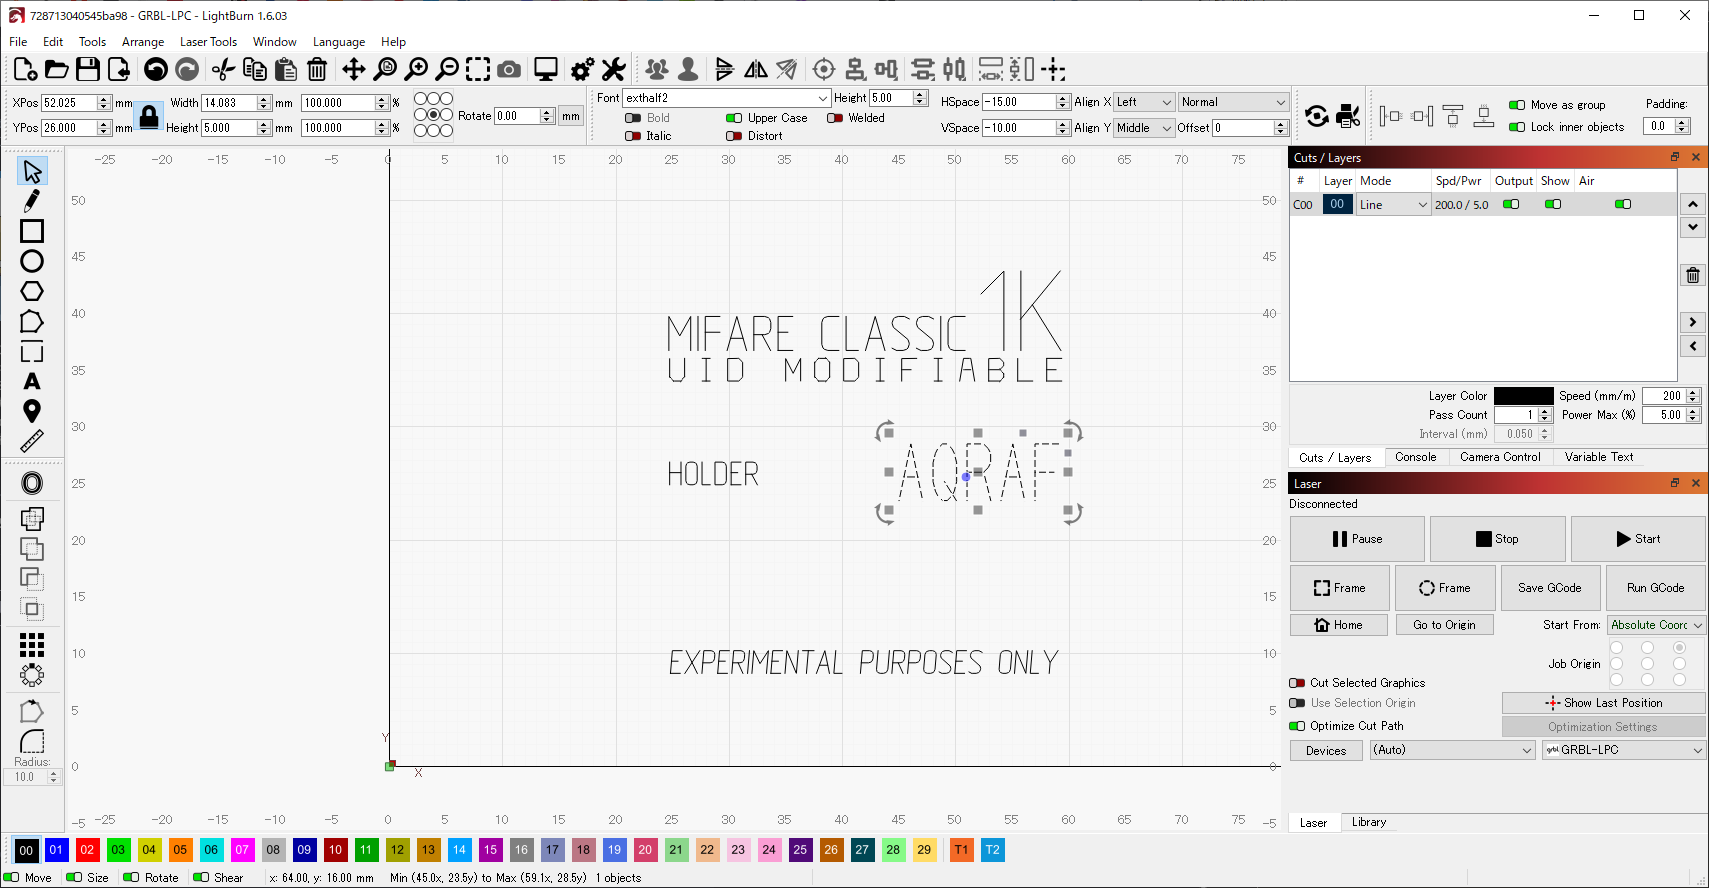Image resolution: width=1709 pixels, height=888 pixels.
Task: Switch to the Console tab
Action: click(1415, 457)
